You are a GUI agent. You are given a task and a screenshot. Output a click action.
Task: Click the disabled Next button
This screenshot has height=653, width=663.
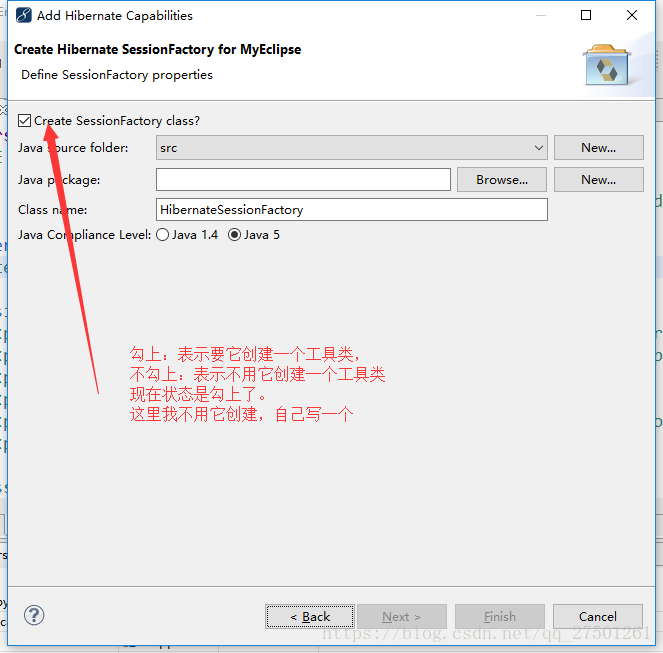[402, 616]
